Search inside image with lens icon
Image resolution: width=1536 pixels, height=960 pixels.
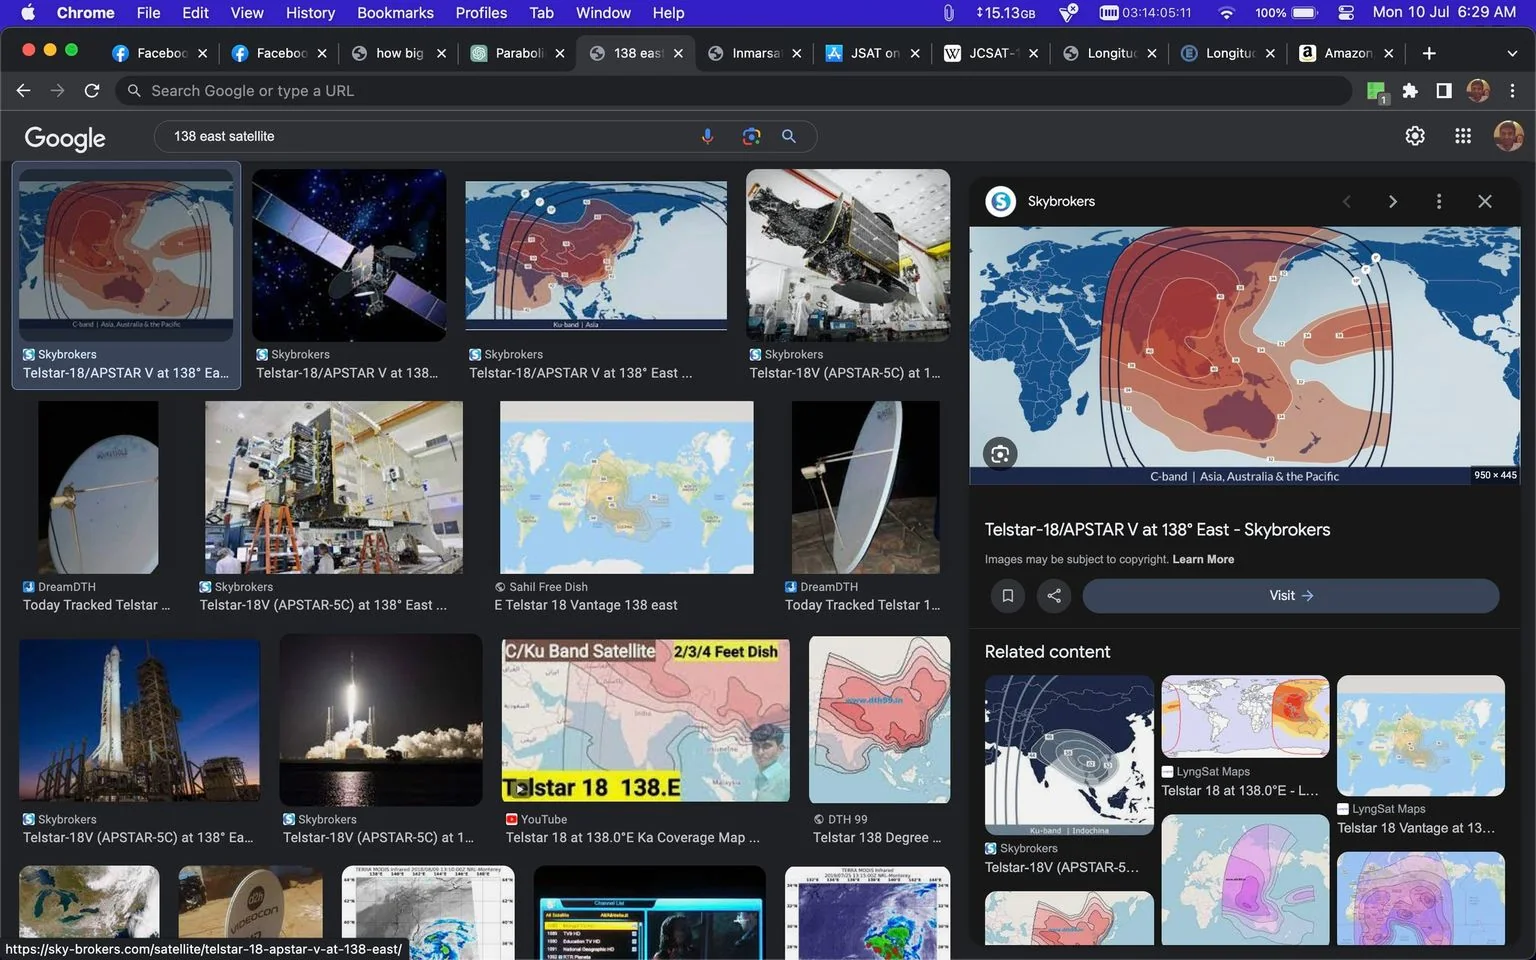[999, 454]
